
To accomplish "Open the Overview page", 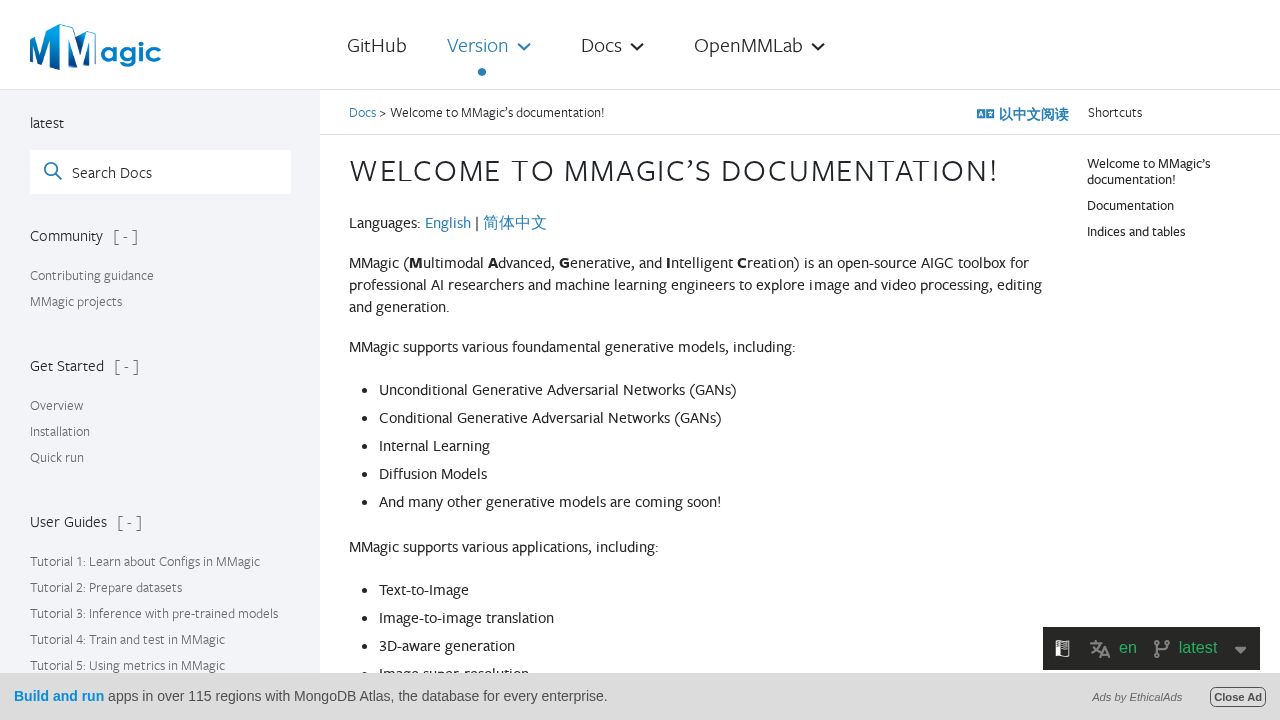I will click(x=57, y=405).
